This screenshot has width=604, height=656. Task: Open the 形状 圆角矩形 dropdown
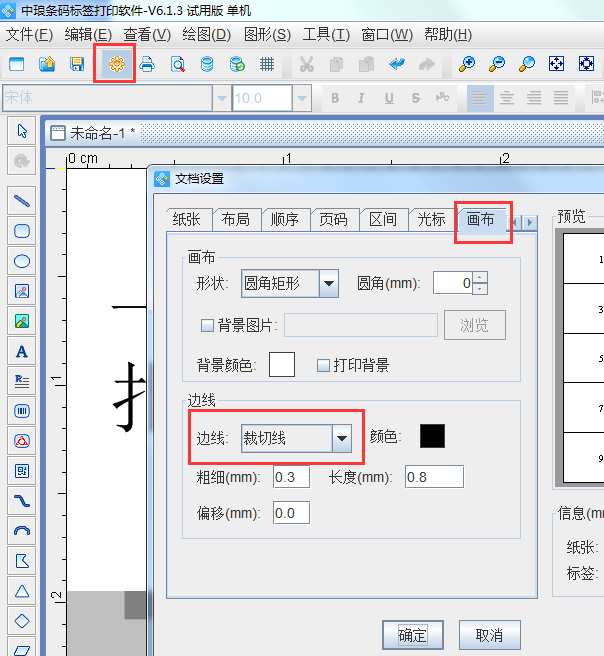point(329,284)
